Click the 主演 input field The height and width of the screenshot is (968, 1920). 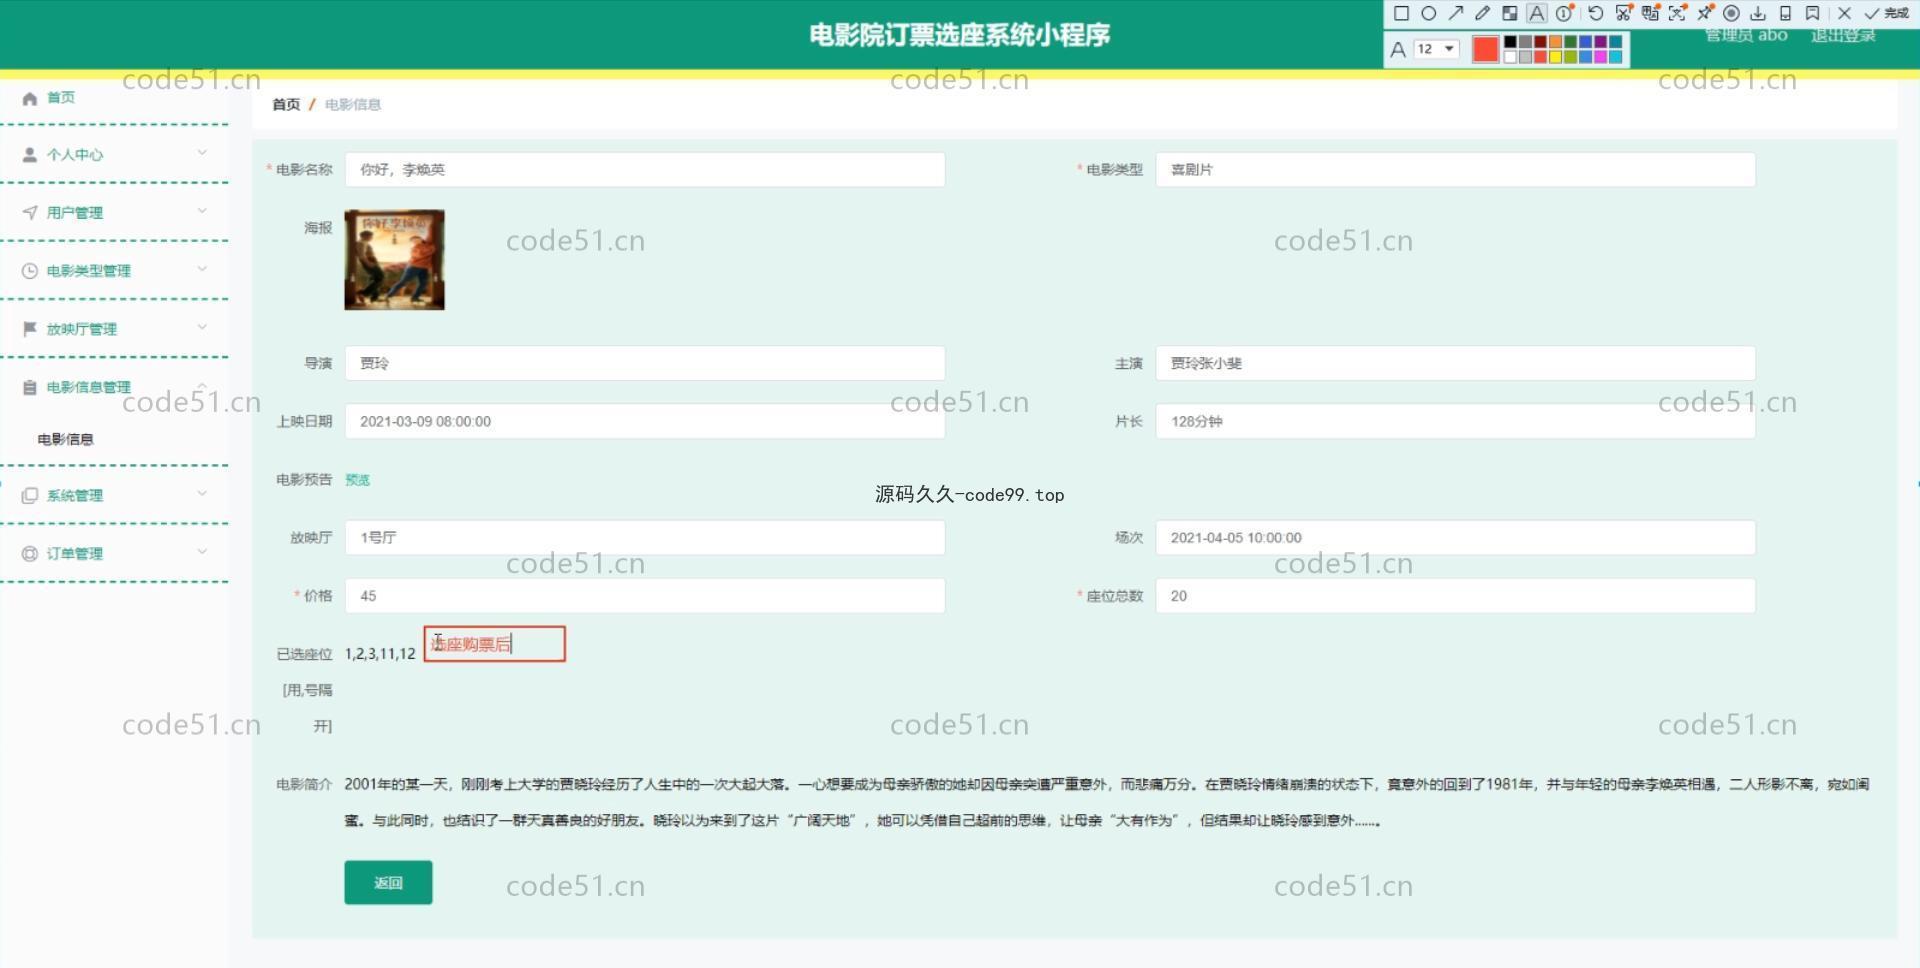(1455, 363)
